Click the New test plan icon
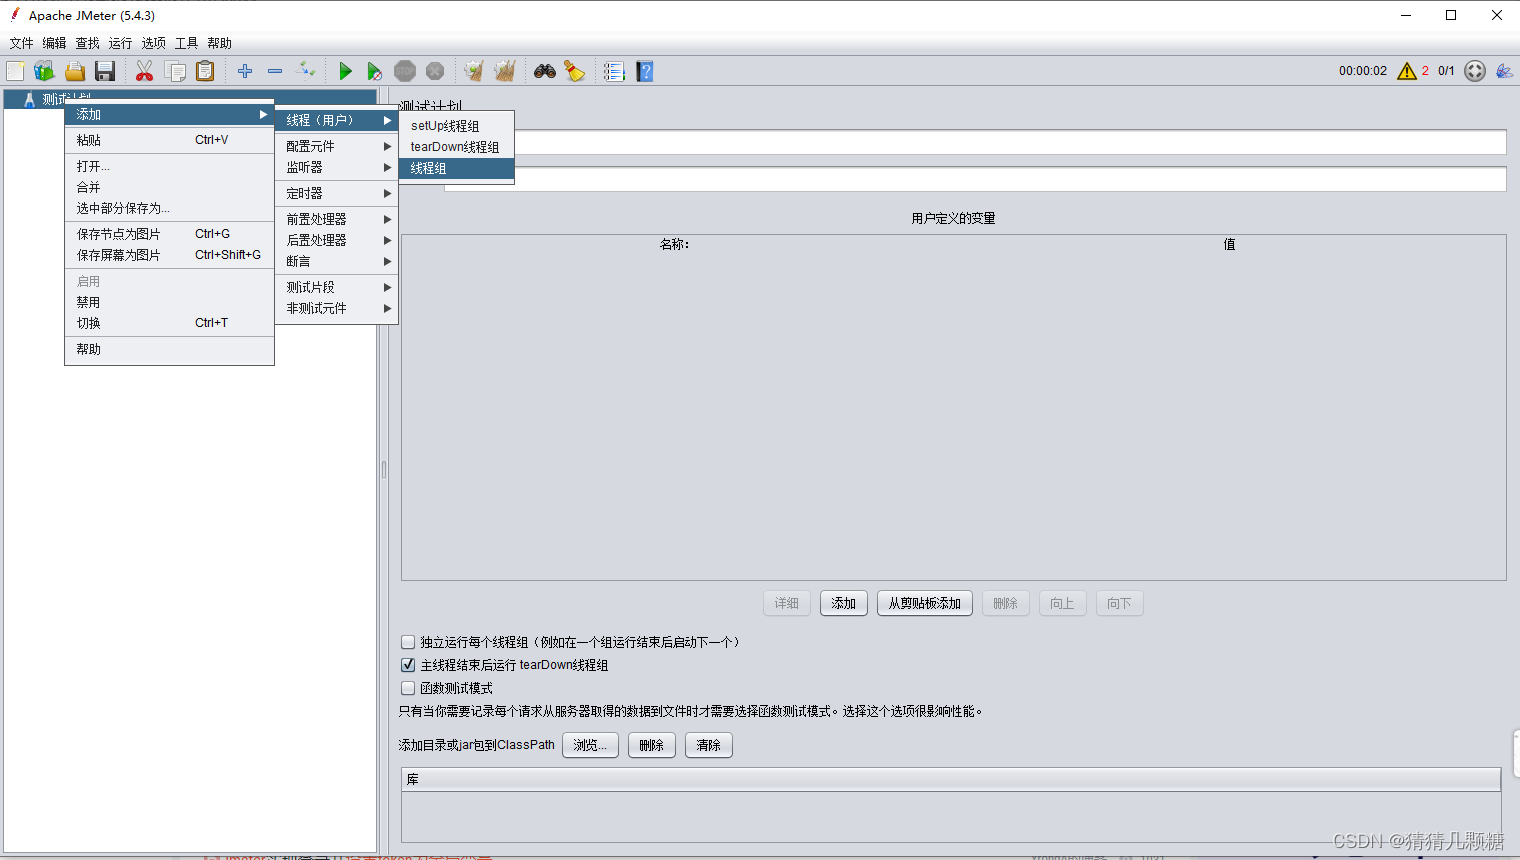The image size is (1520, 860). (x=15, y=71)
